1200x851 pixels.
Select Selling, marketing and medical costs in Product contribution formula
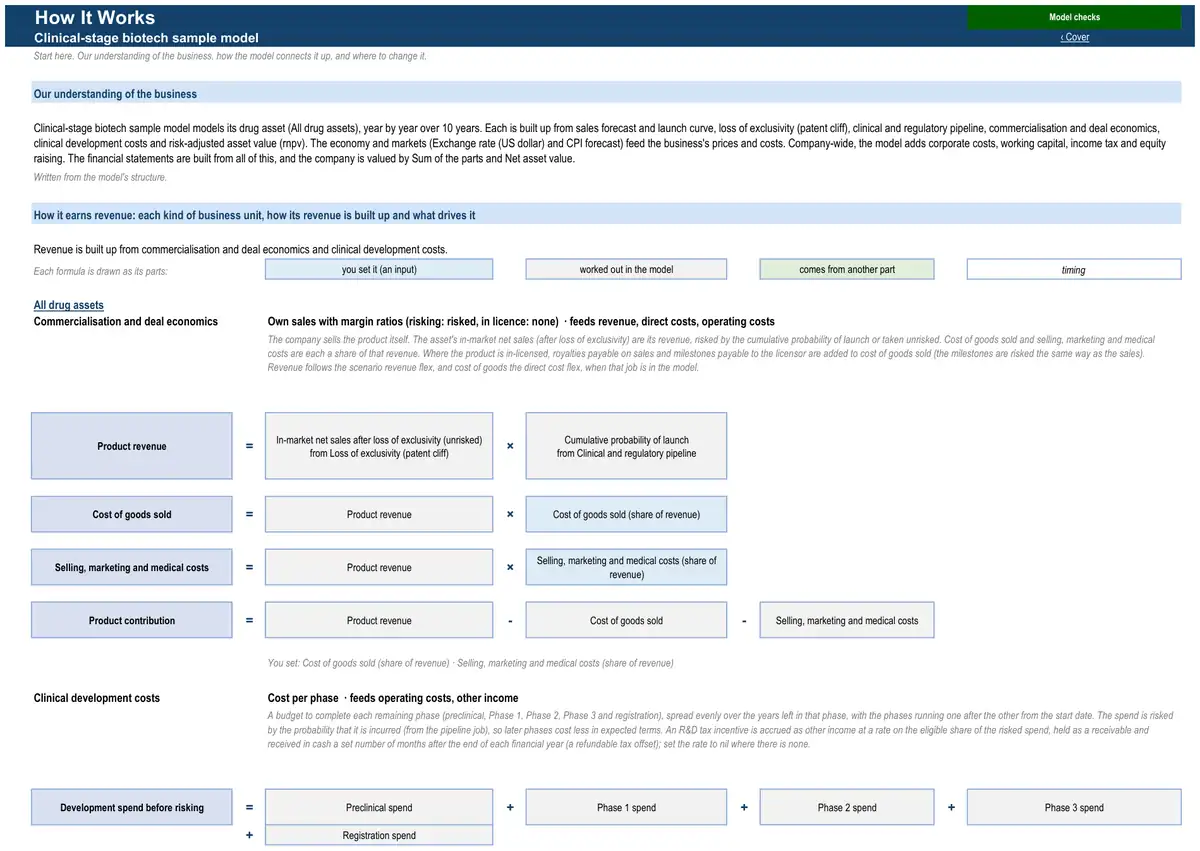(x=847, y=620)
